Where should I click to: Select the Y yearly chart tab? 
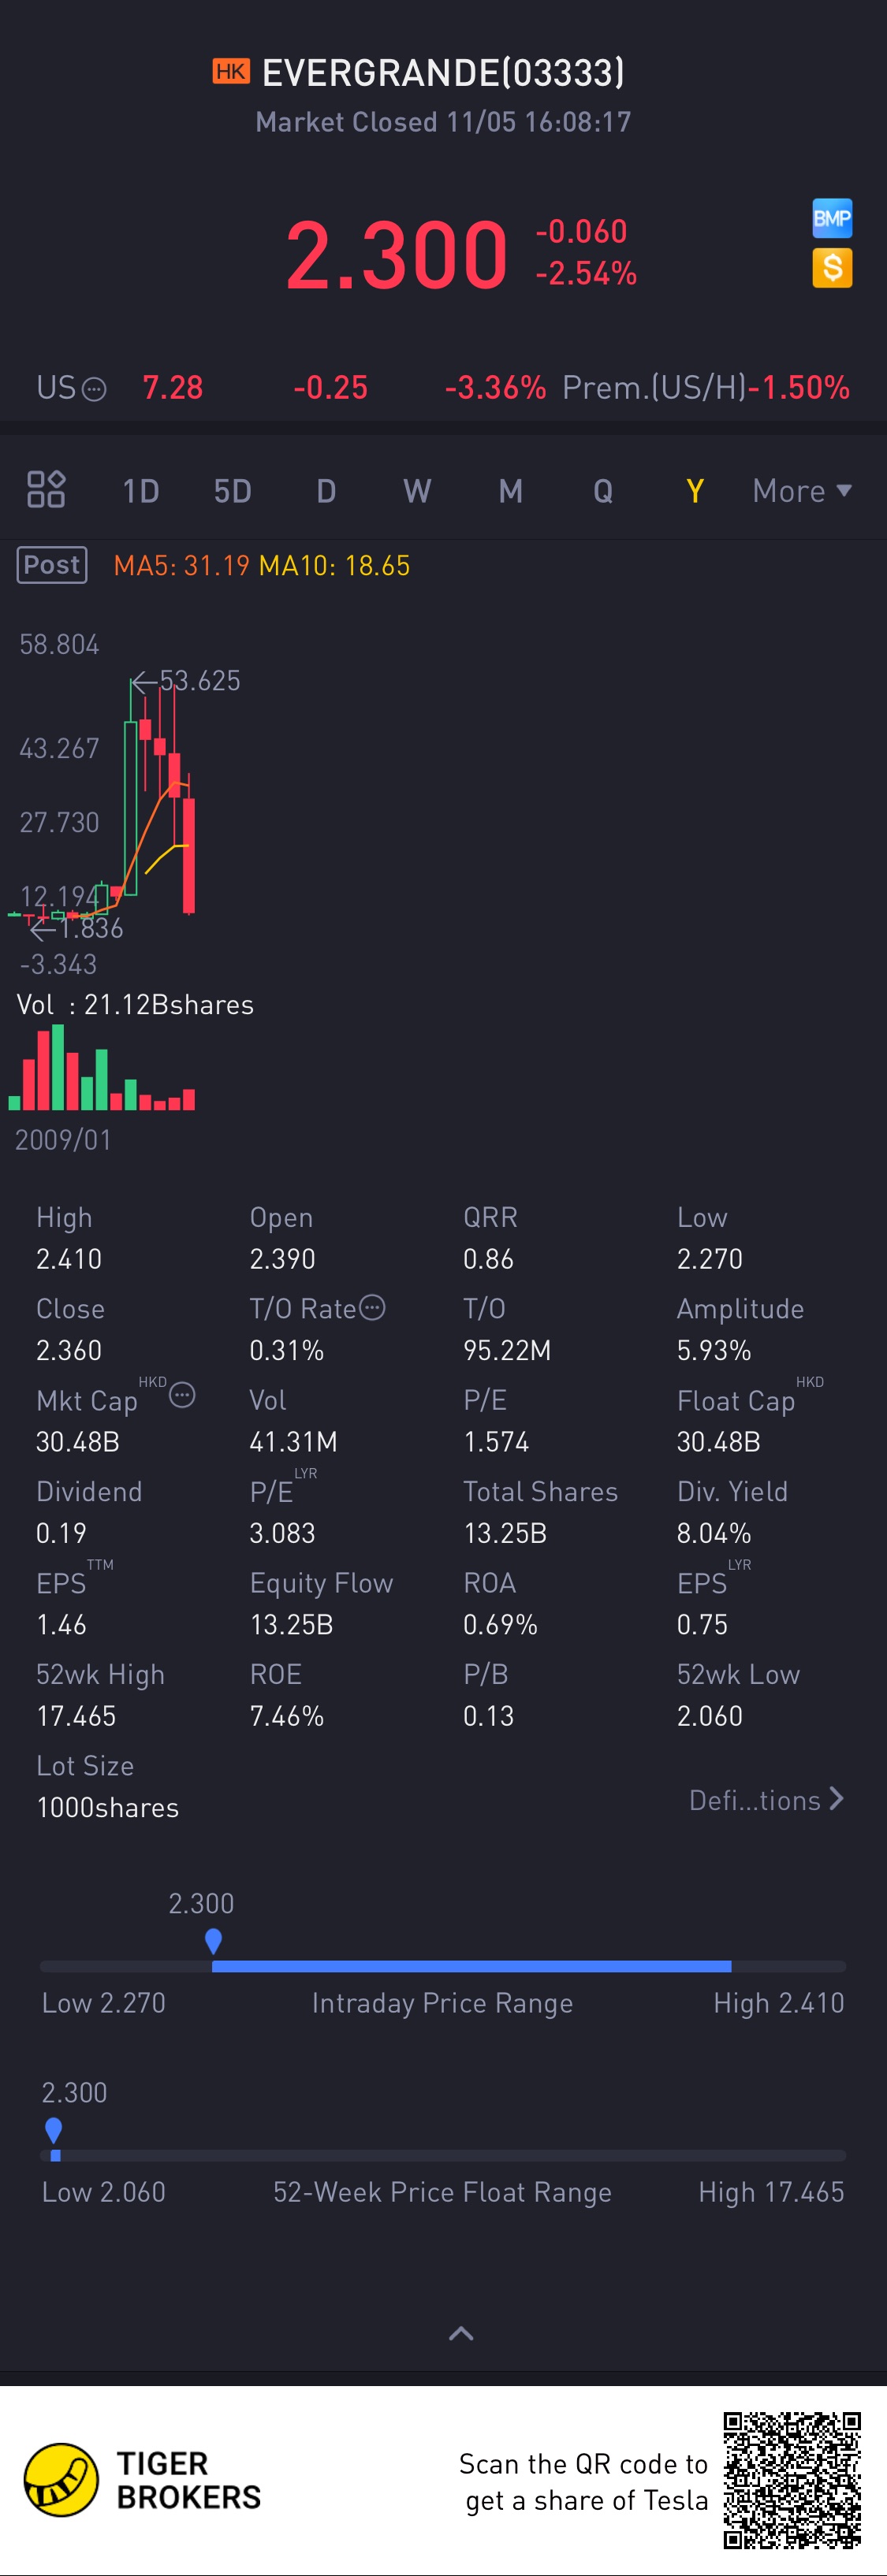[695, 491]
